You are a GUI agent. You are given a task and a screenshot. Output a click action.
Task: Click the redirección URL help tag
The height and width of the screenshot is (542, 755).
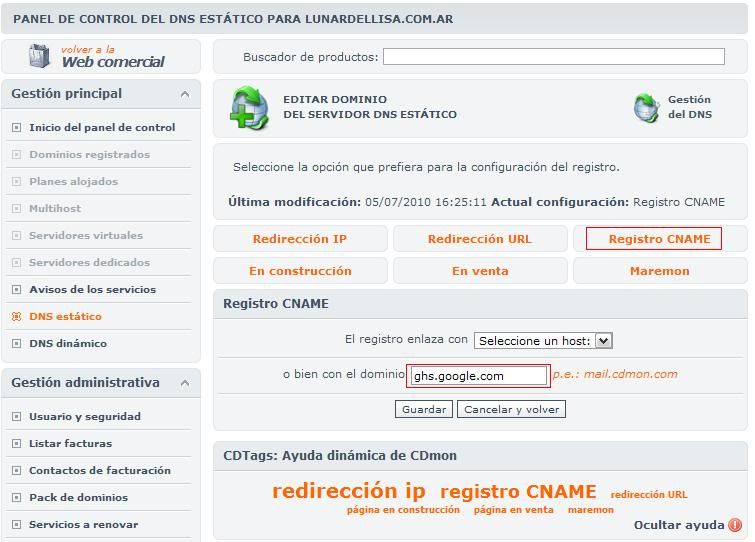[649, 494]
